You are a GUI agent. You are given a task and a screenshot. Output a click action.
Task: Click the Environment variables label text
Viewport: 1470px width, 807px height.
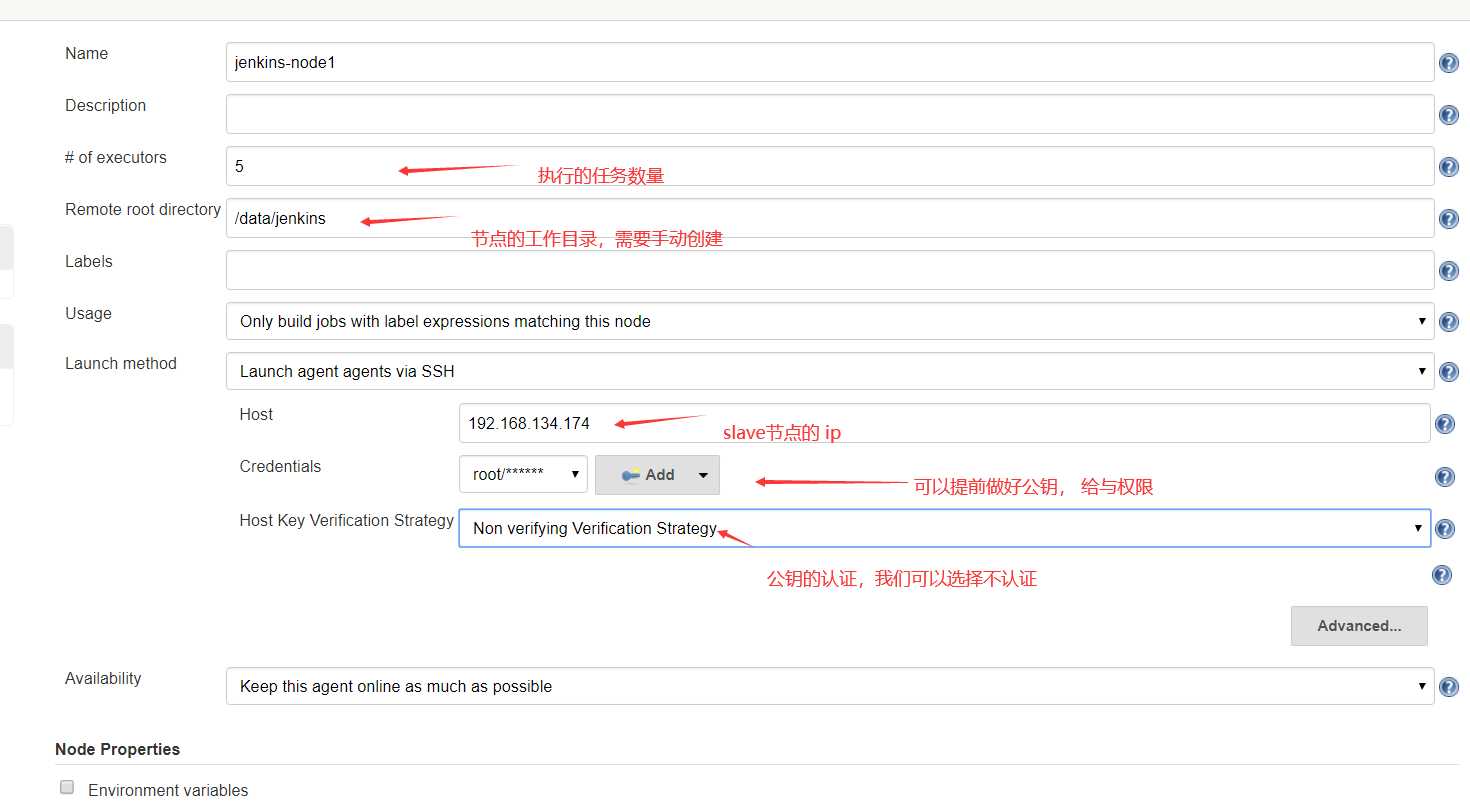pos(168,790)
